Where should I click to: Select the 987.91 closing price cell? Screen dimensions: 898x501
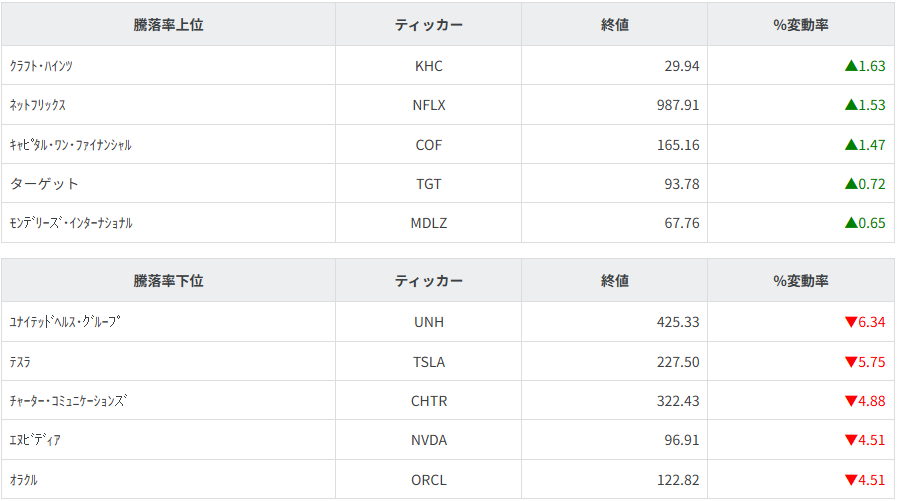(677, 105)
